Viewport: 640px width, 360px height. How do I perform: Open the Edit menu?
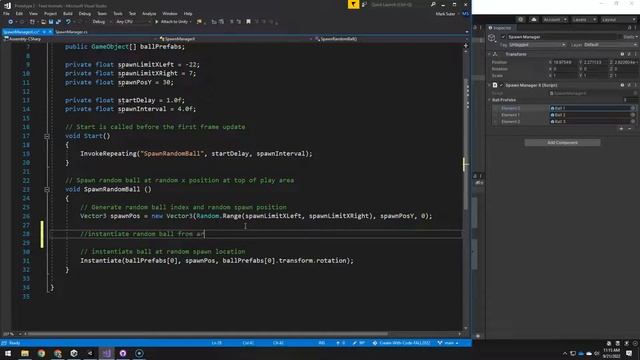point(19,13)
